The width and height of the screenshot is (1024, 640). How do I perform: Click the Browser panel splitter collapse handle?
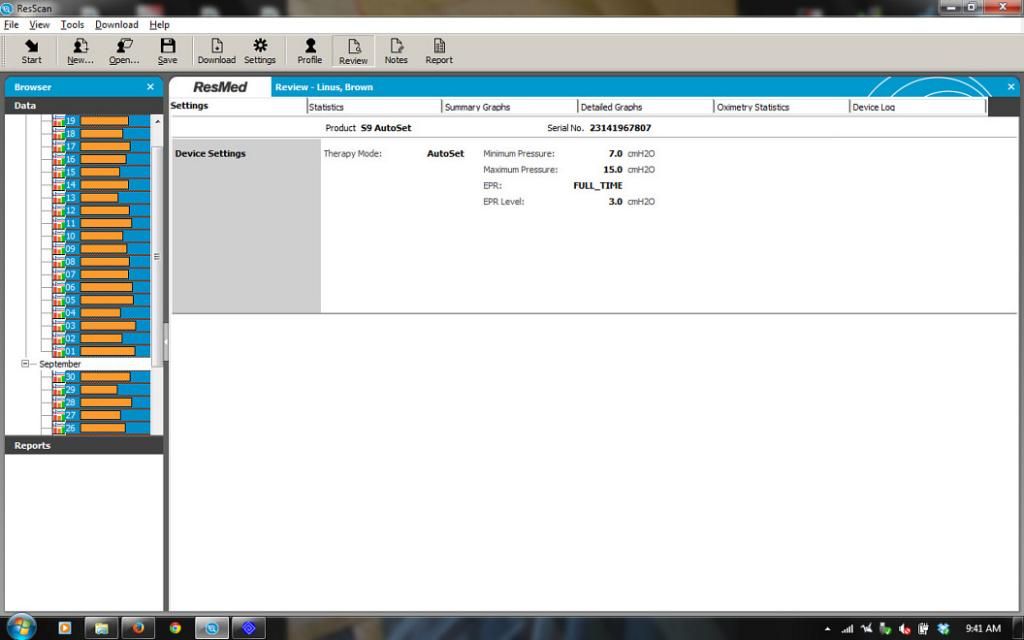(x=166, y=341)
